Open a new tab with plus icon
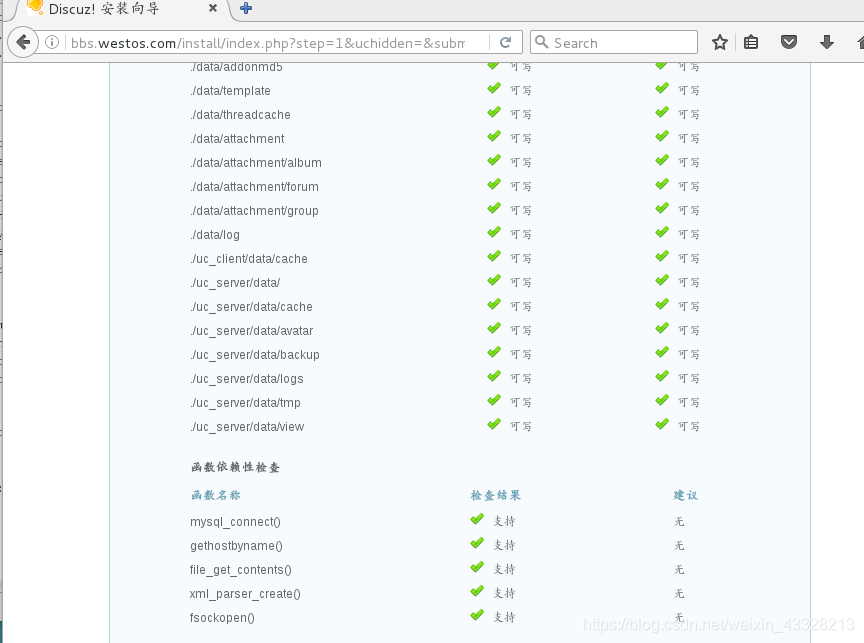Screen dimensions: 864x643 point(246,8)
